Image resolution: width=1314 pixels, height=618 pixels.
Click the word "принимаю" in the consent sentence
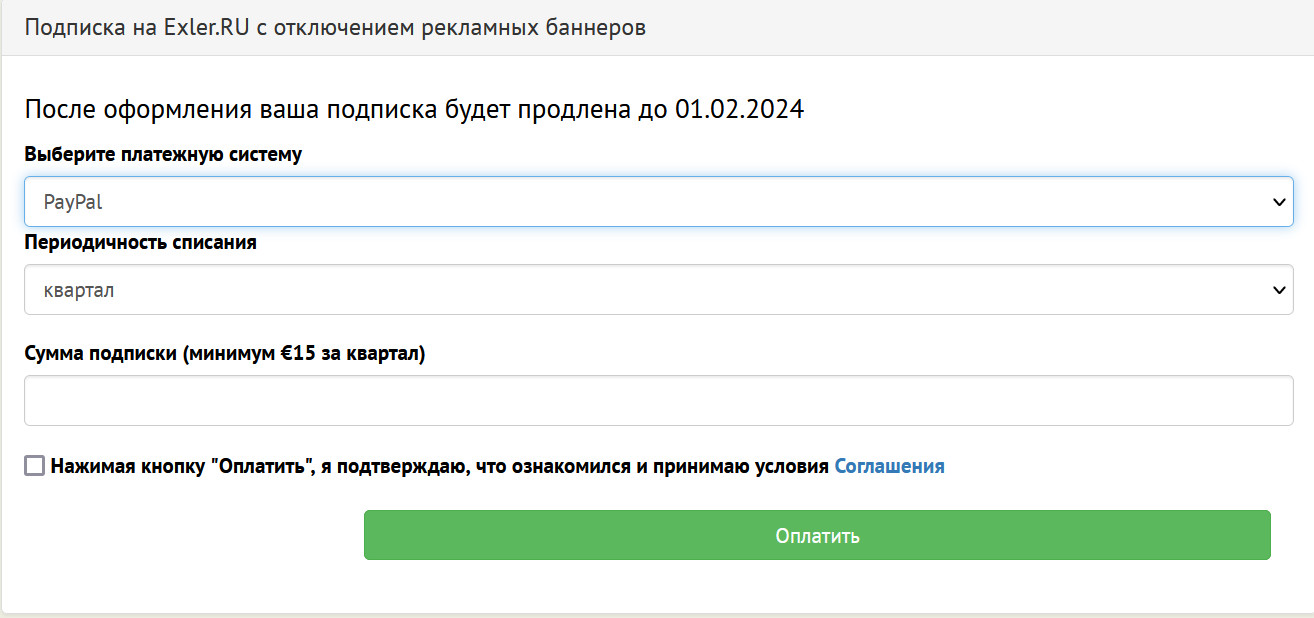pyautogui.click(x=696, y=466)
